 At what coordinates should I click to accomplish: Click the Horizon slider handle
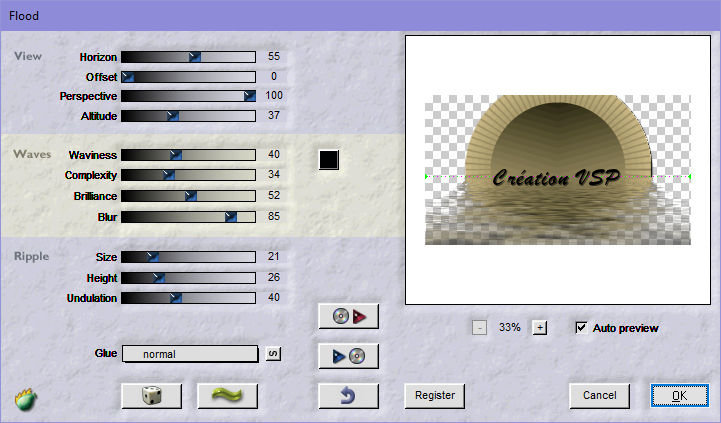point(195,57)
